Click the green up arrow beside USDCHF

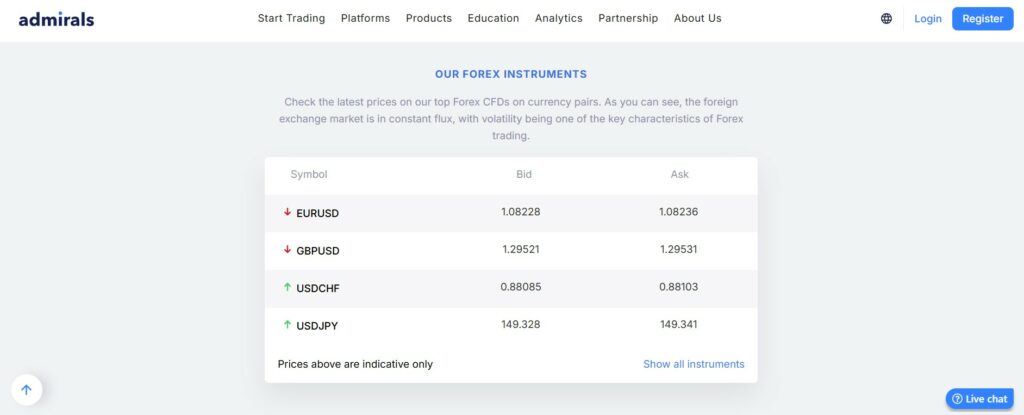pyautogui.click(x=287, y=287)
